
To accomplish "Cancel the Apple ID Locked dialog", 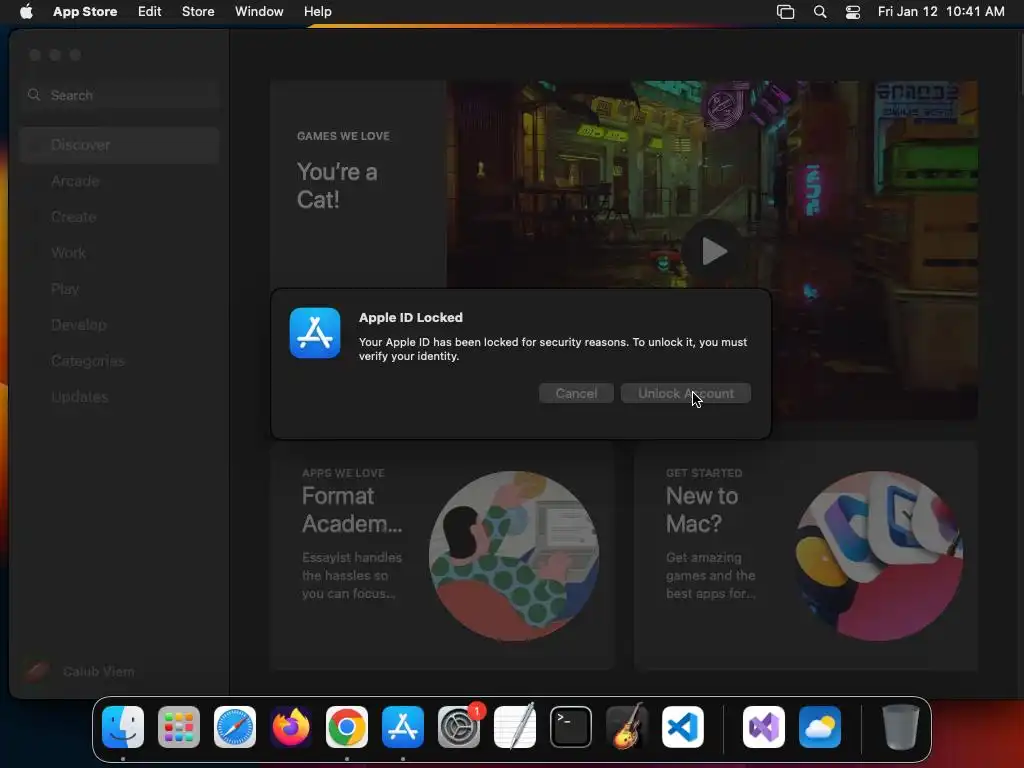I will 576,393.
